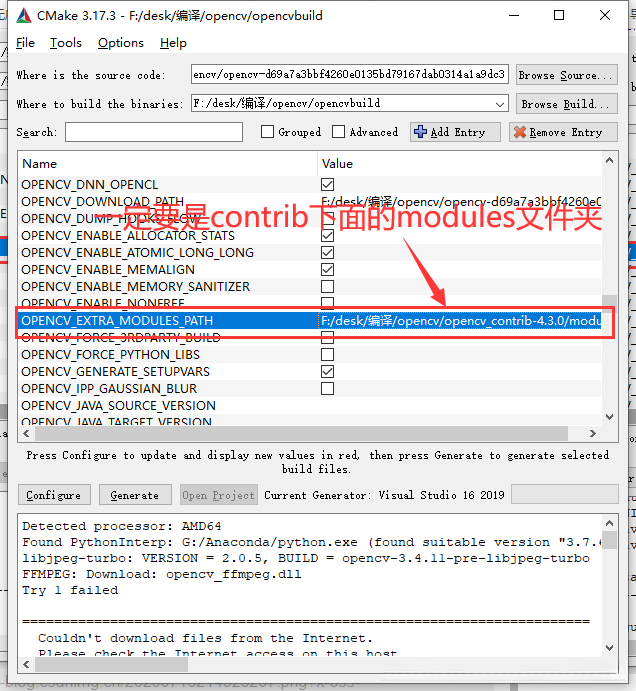Open the Tools menu
The height and width of the screenshot is (691, 636).
click(66, 43)
